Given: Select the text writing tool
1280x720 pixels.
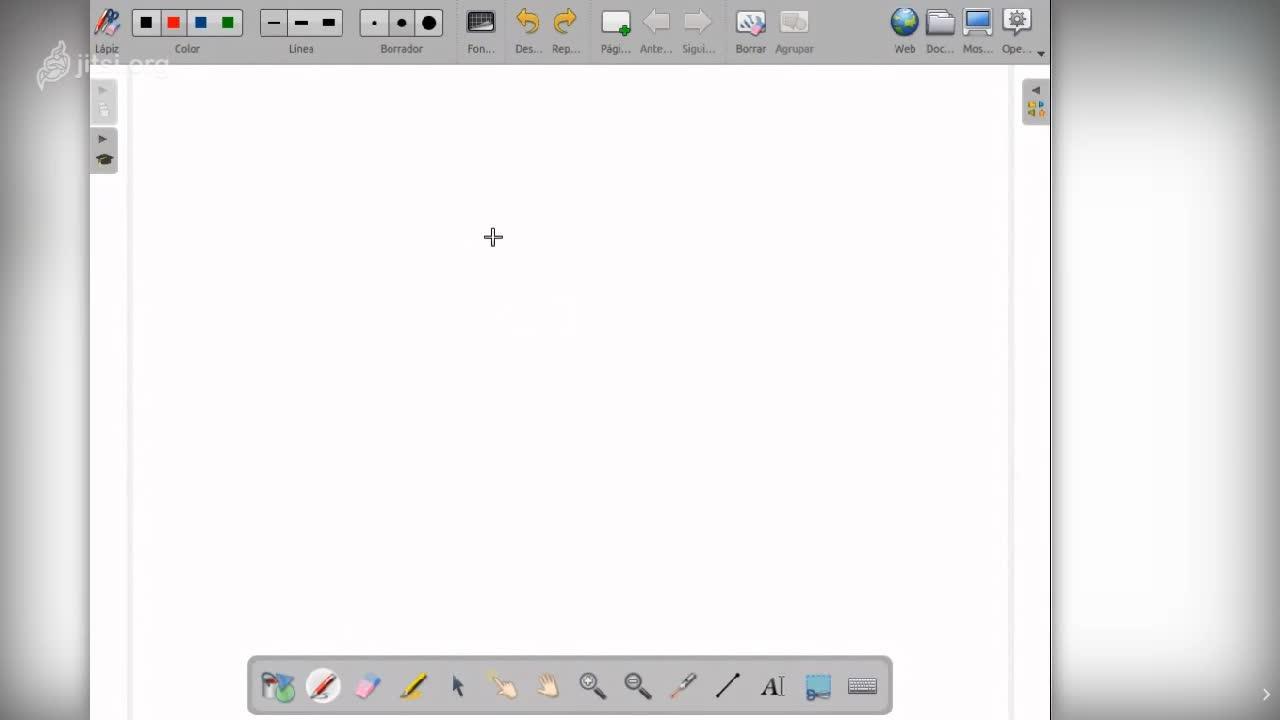Looking at the screenshot, I should pos(773,686).
